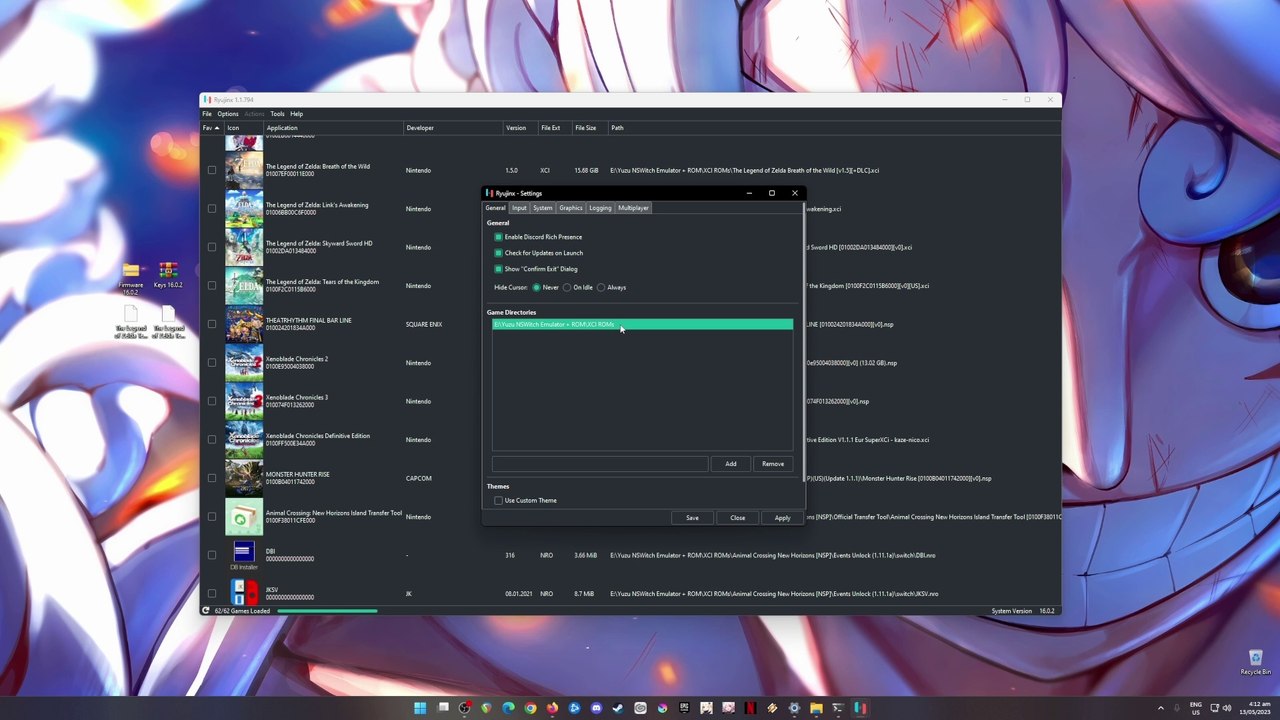This screenshot has height=720, width=1280.
Task: Open Options menu in Ryujinx
Action: pyautogui.click(x=228, y=114)
